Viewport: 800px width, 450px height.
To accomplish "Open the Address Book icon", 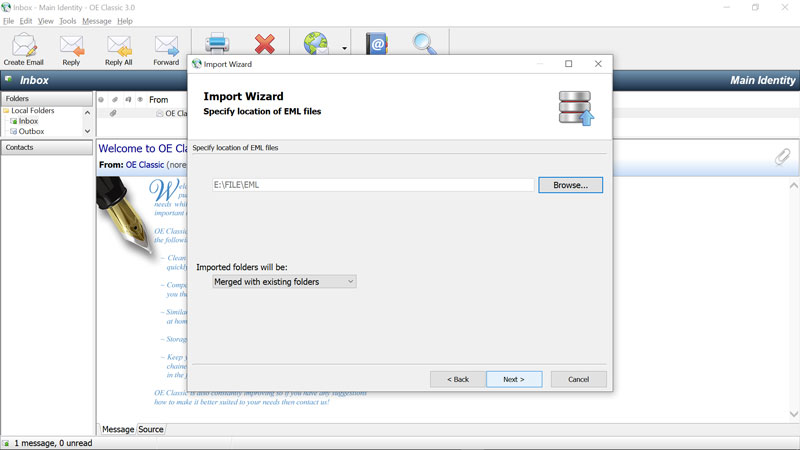I will click(377, 43).
